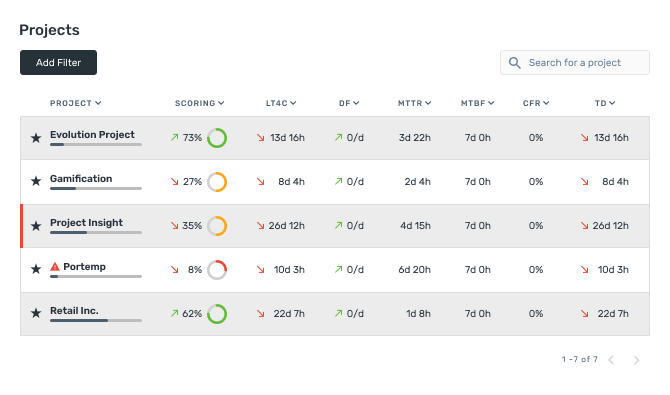Click Retail Inc. progress bar
The width and height of the screenshot is (670, 395).
[96, 320]
